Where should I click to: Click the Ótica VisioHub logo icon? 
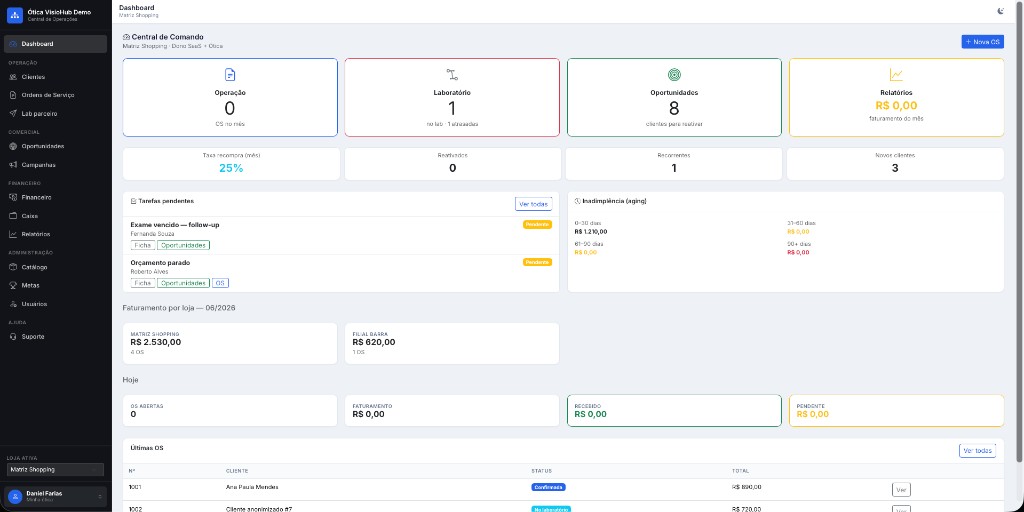[x=14, y=15]
